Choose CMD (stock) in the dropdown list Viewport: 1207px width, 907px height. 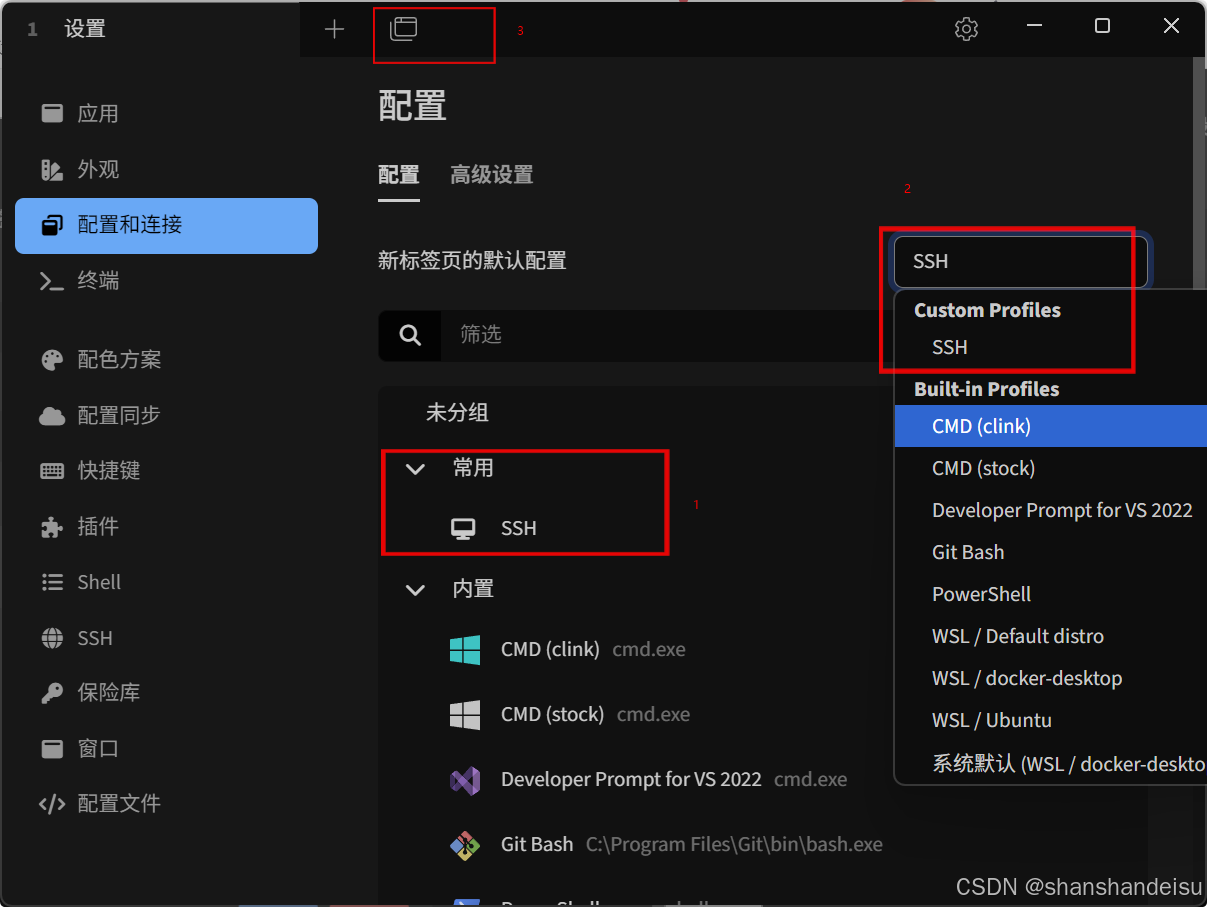tap(1050, 468)
